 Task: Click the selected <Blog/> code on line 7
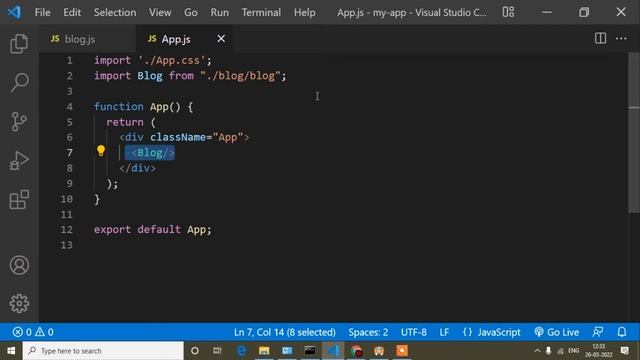150,153
